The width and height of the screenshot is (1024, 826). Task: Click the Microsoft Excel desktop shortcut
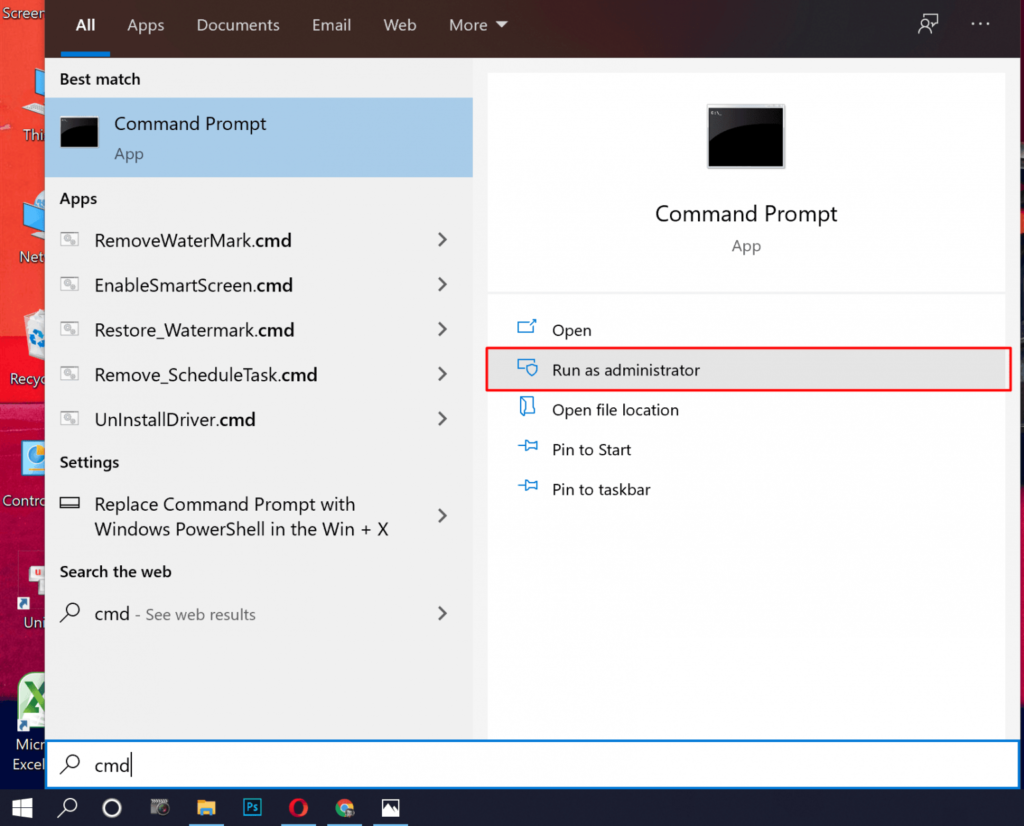tap(27, 723)
